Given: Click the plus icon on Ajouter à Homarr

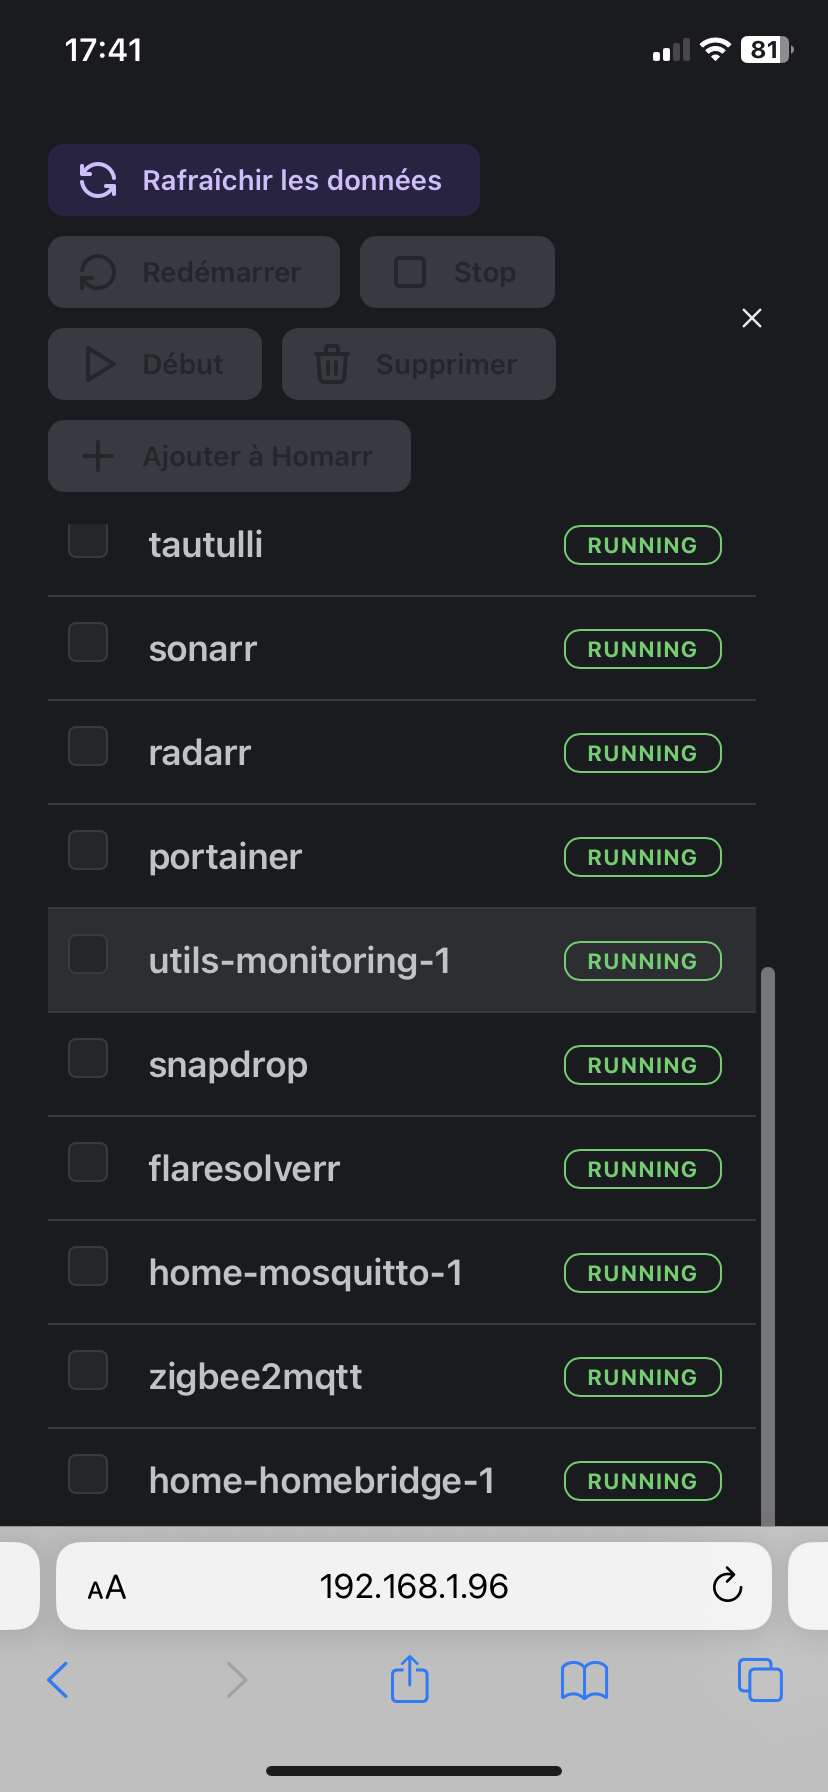Looking at the screenshot, I should pyautogui.click(x=97, y=456).
